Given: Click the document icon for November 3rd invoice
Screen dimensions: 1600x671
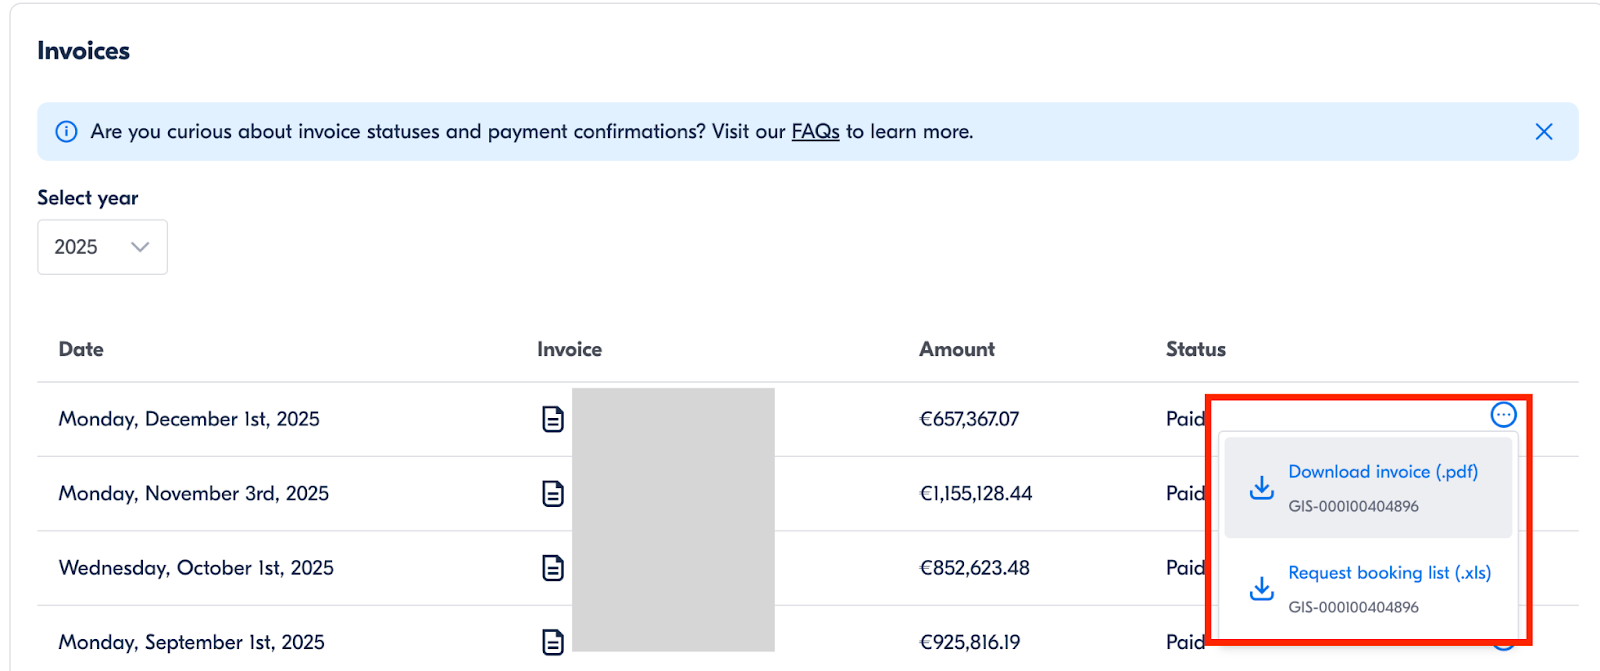Looking at the screenshot, I should (553, 493).
